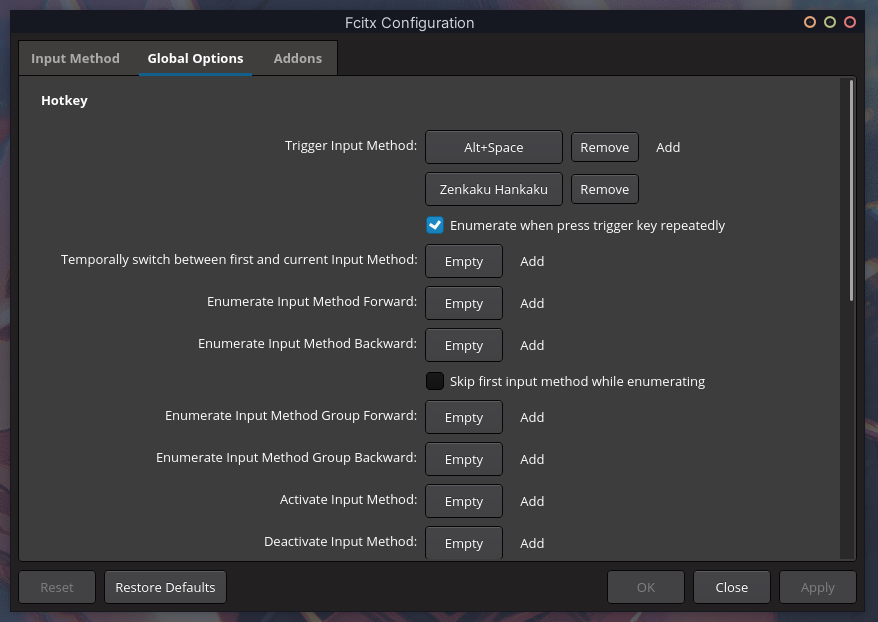Add hotkey for Enumerate Input Method Forward
Image resolution: width=878 pixels, height=622 pixels.
[531, 303]
